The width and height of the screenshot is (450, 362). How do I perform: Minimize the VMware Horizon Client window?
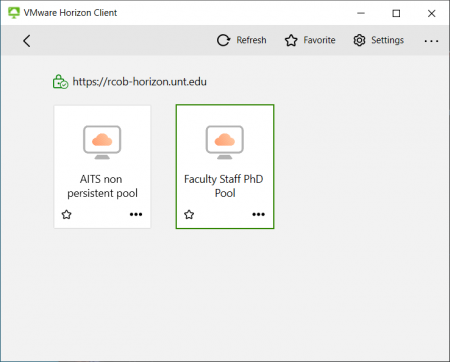(x=361, y=13)
